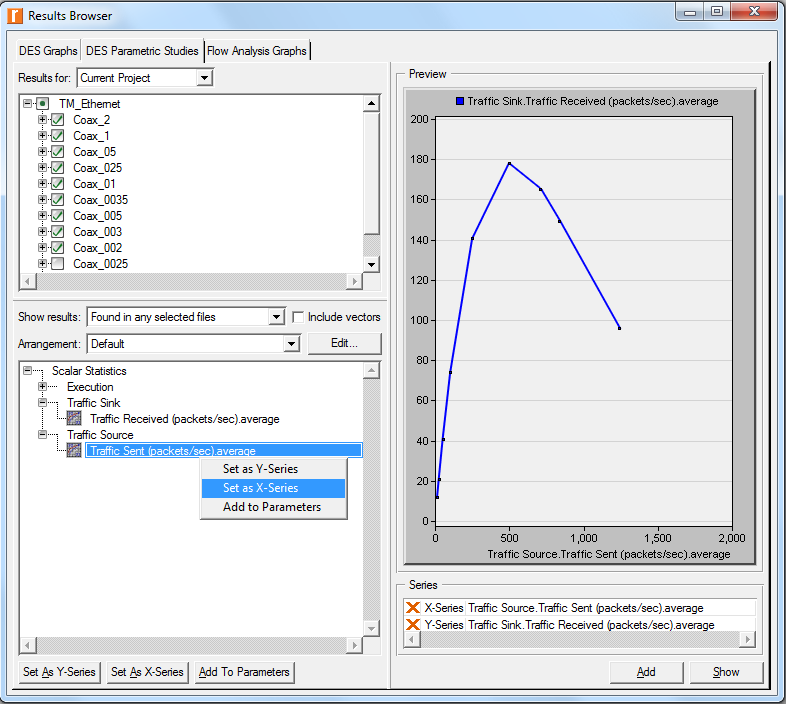Click the peak data point on the graph
The image size is (786, 704).
509,163
